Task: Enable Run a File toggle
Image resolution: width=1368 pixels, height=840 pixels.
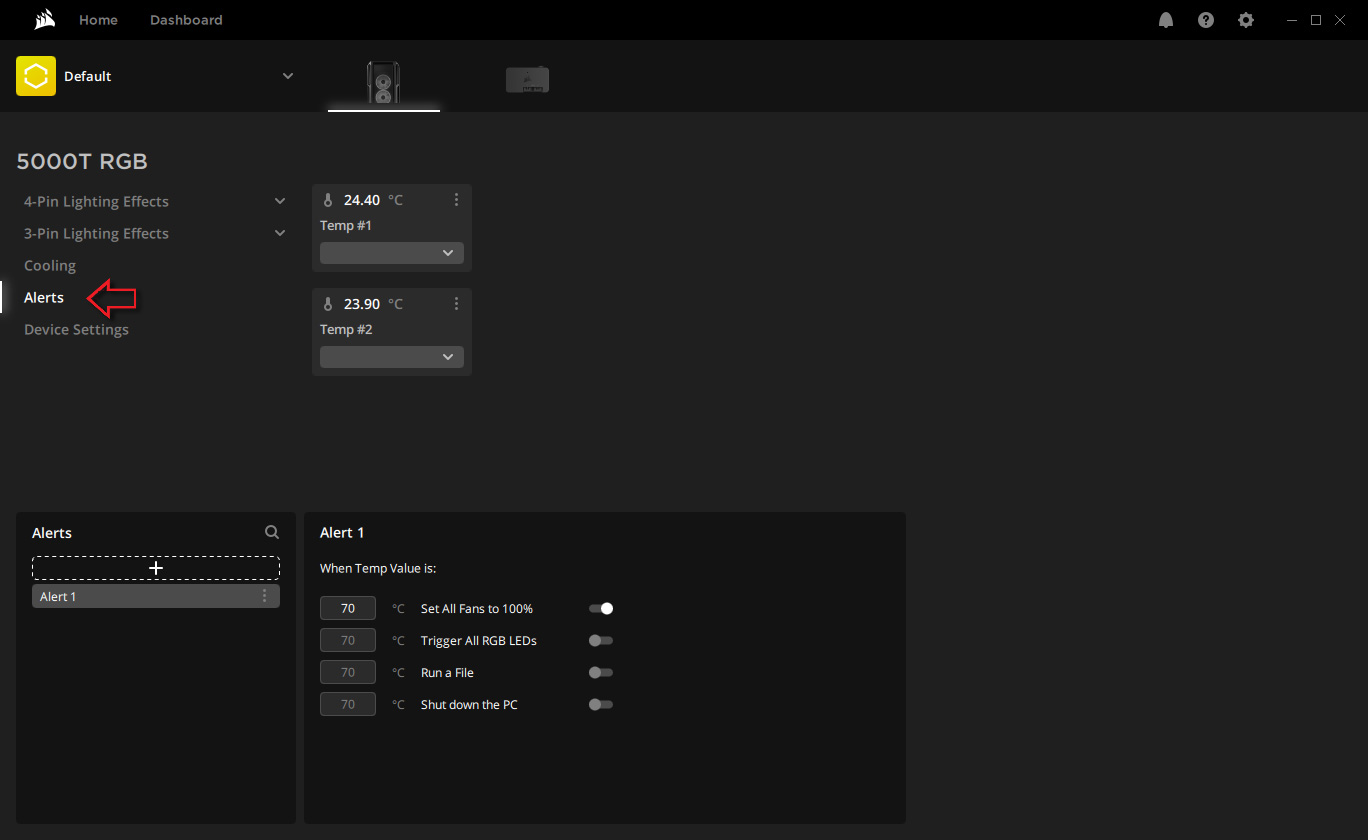Action: click(x=601, y=672)
